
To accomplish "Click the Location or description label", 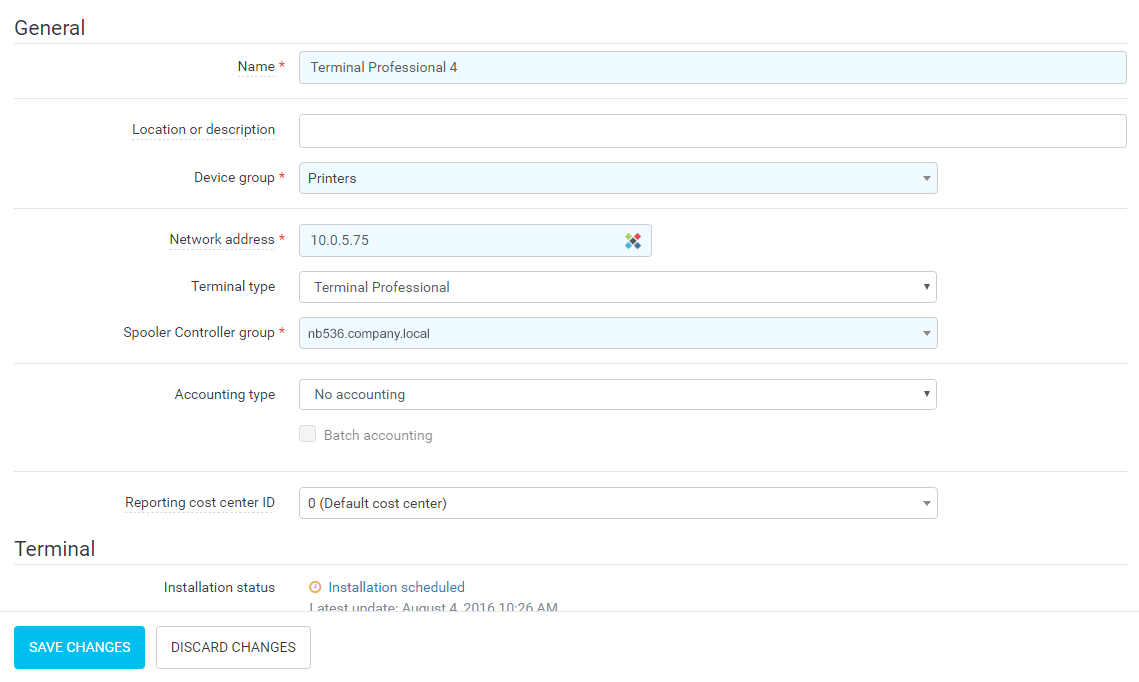I will coord(203,130).
